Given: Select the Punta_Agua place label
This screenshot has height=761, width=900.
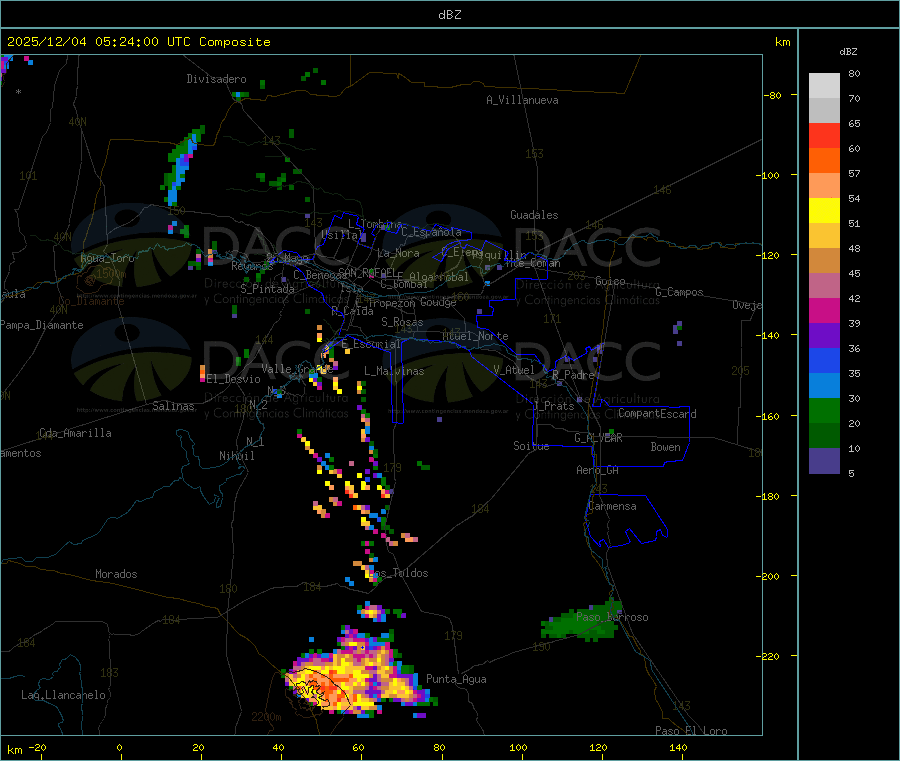Looking at the screenshot, I should 456,679.
